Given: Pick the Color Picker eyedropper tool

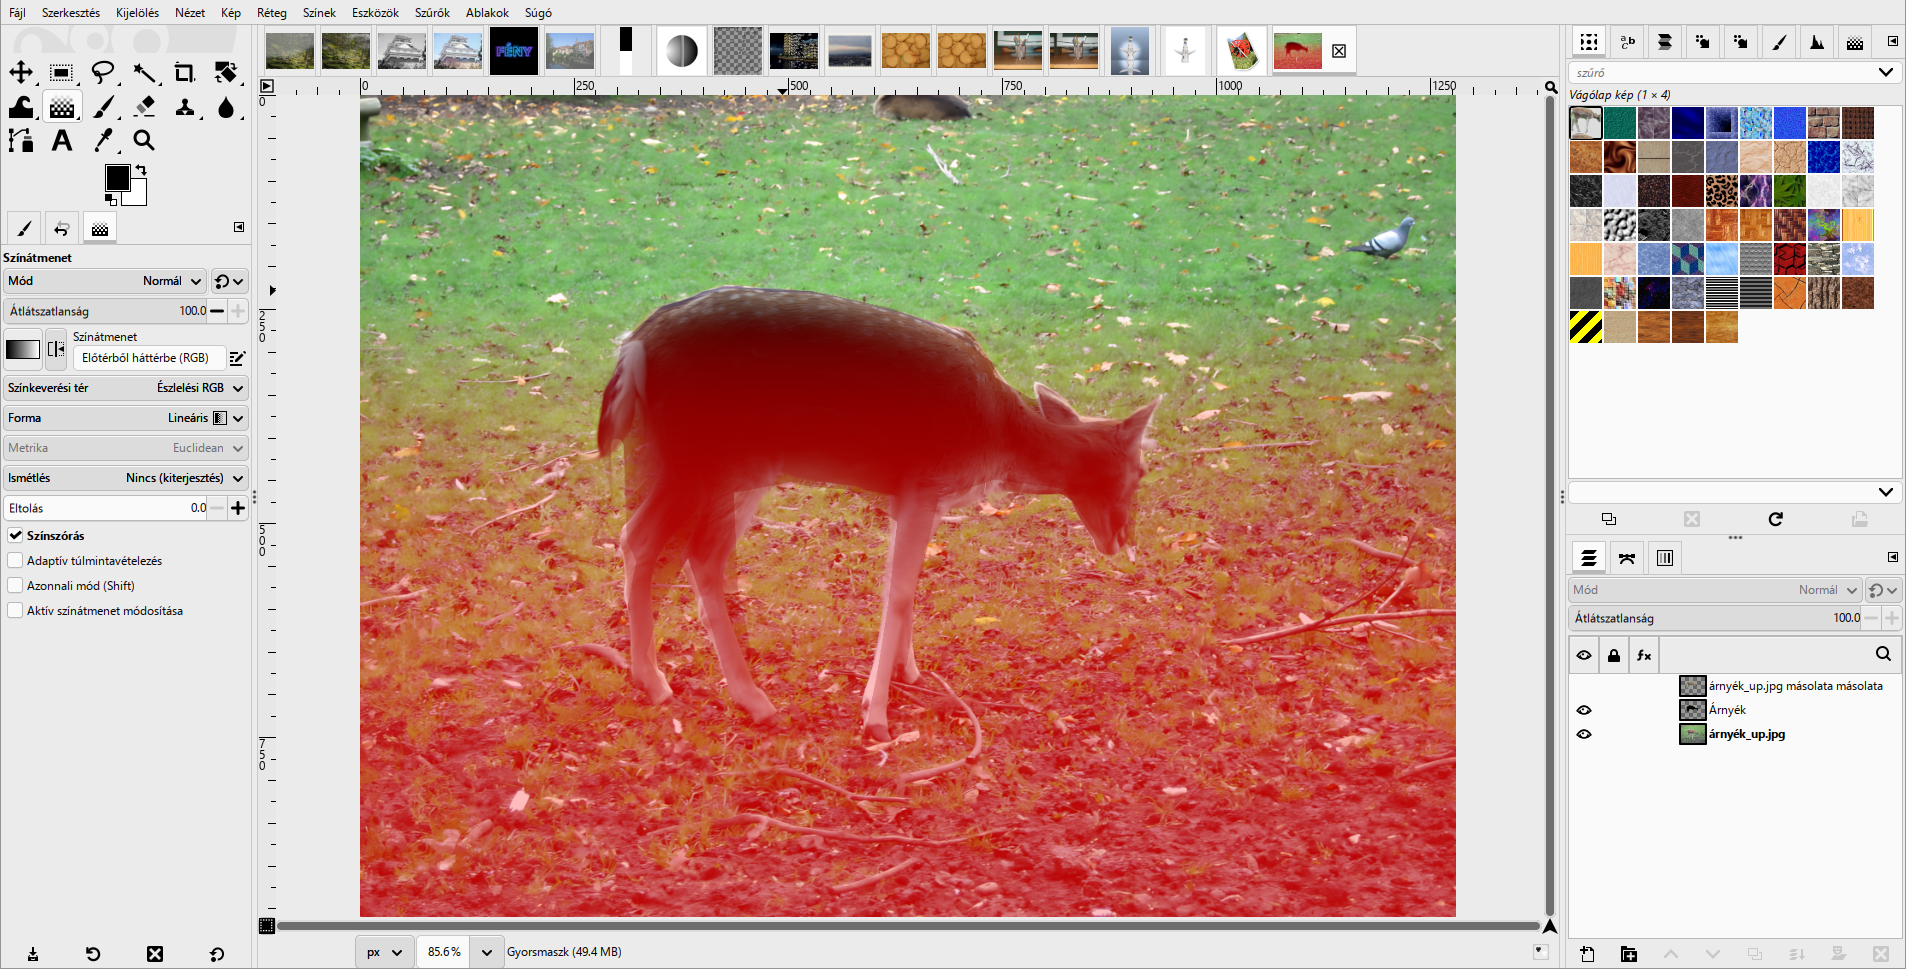Looking at the screenshot, I should pyautogui.click(x=103, y=141).
